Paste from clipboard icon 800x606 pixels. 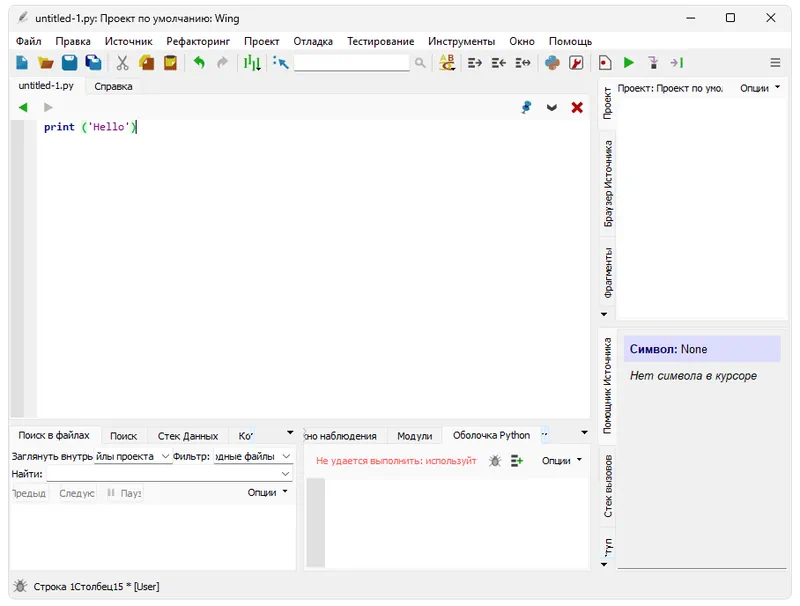(x=170, y=63)
